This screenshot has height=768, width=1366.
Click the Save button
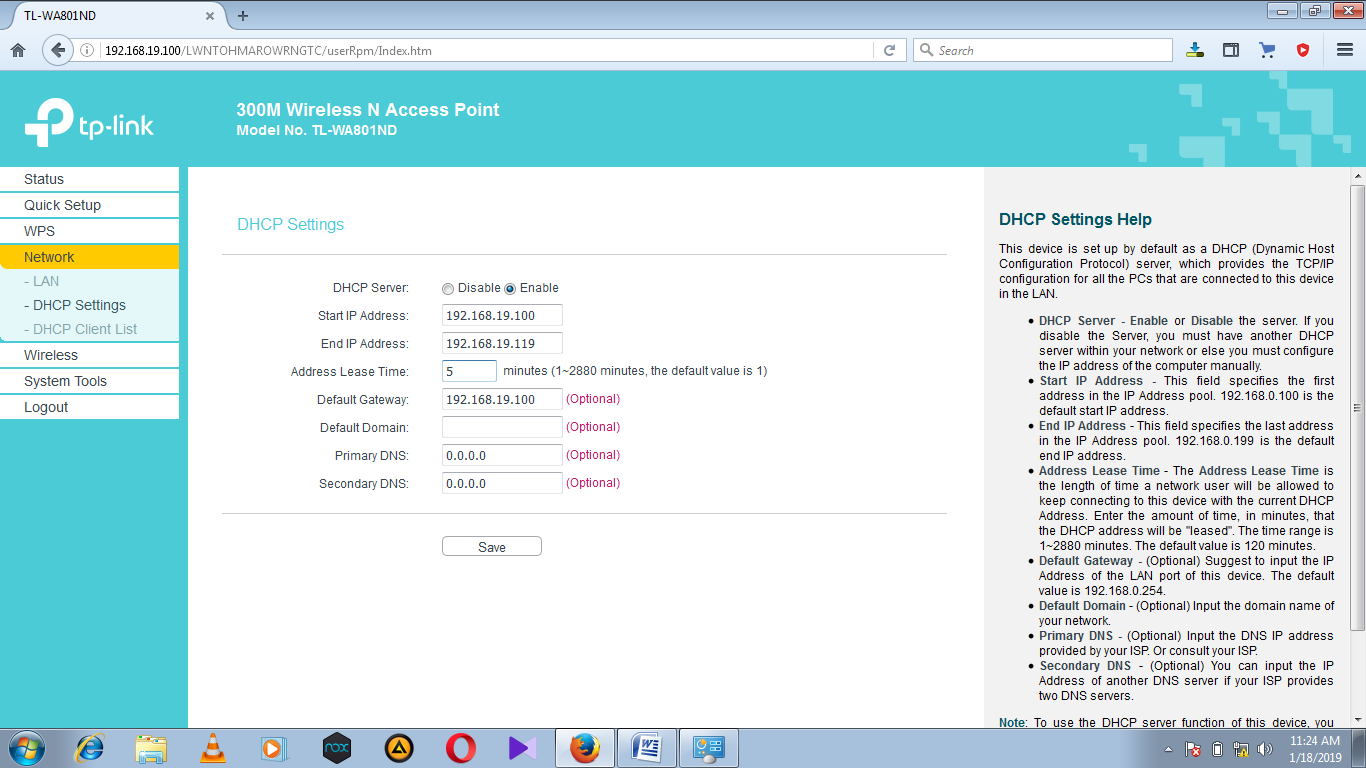(492, 546)
